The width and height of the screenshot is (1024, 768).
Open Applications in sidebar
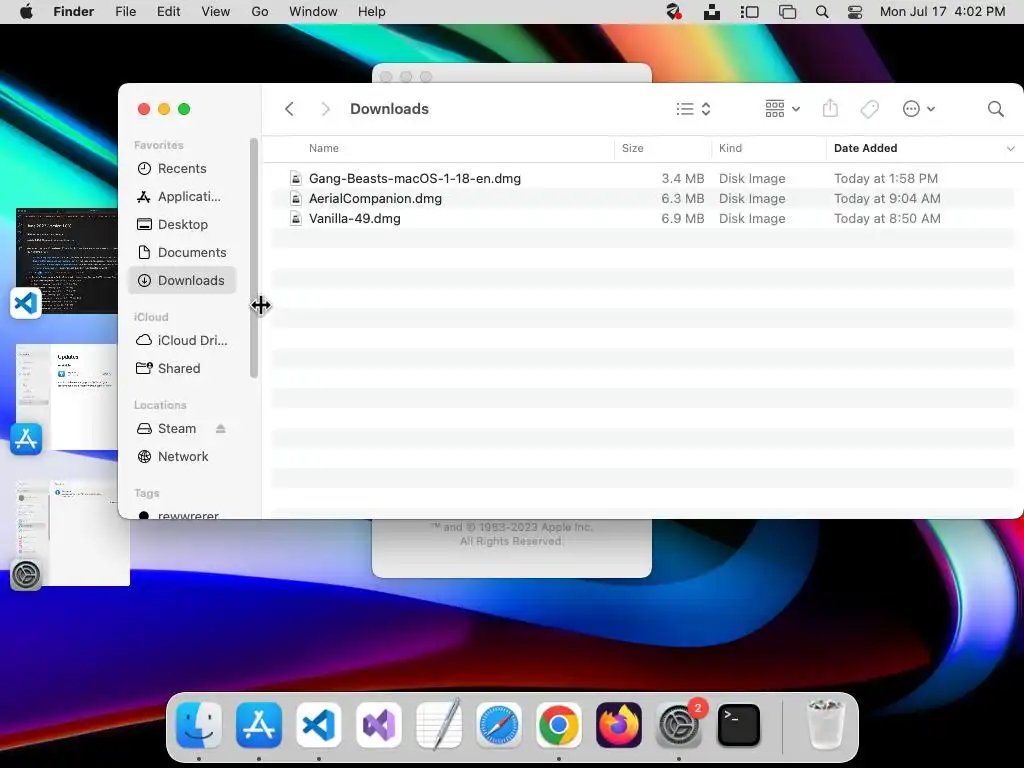(182, 197)
